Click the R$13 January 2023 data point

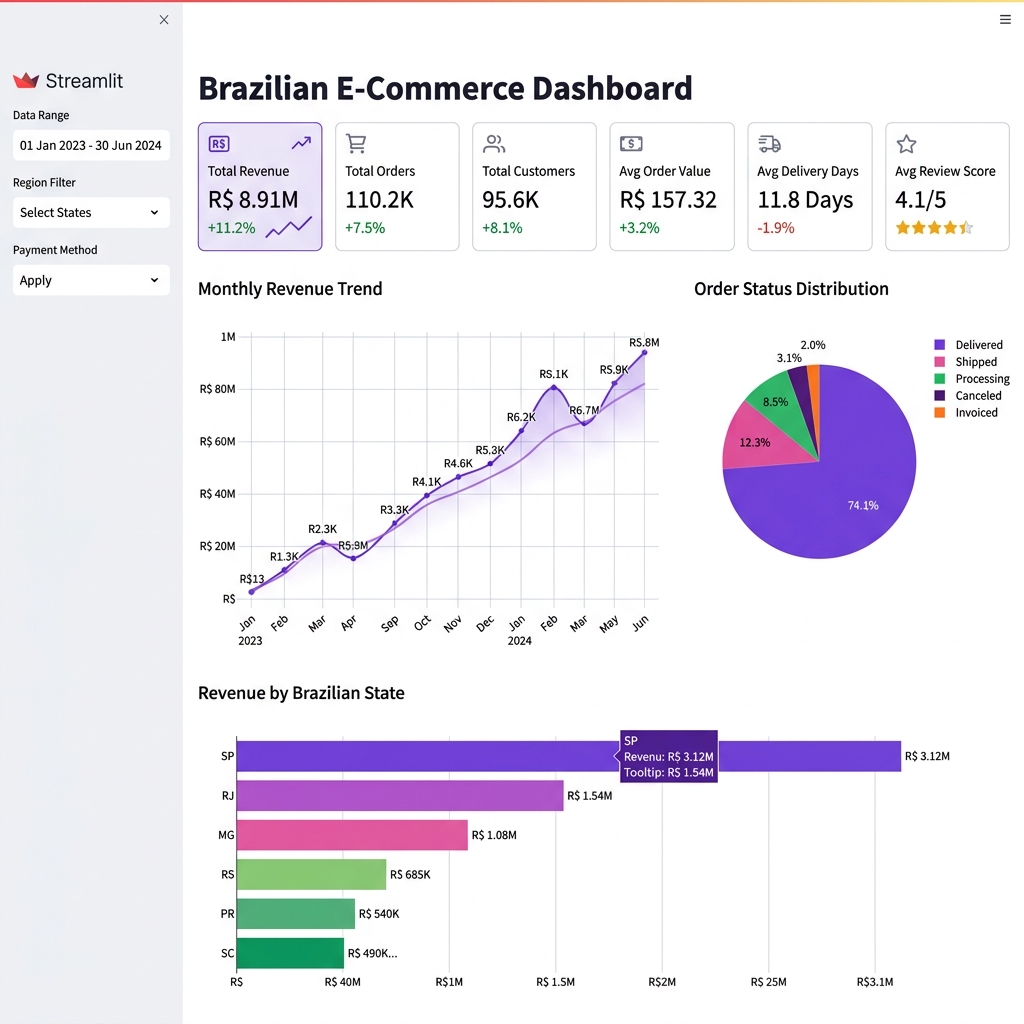[x=251, y=592]
